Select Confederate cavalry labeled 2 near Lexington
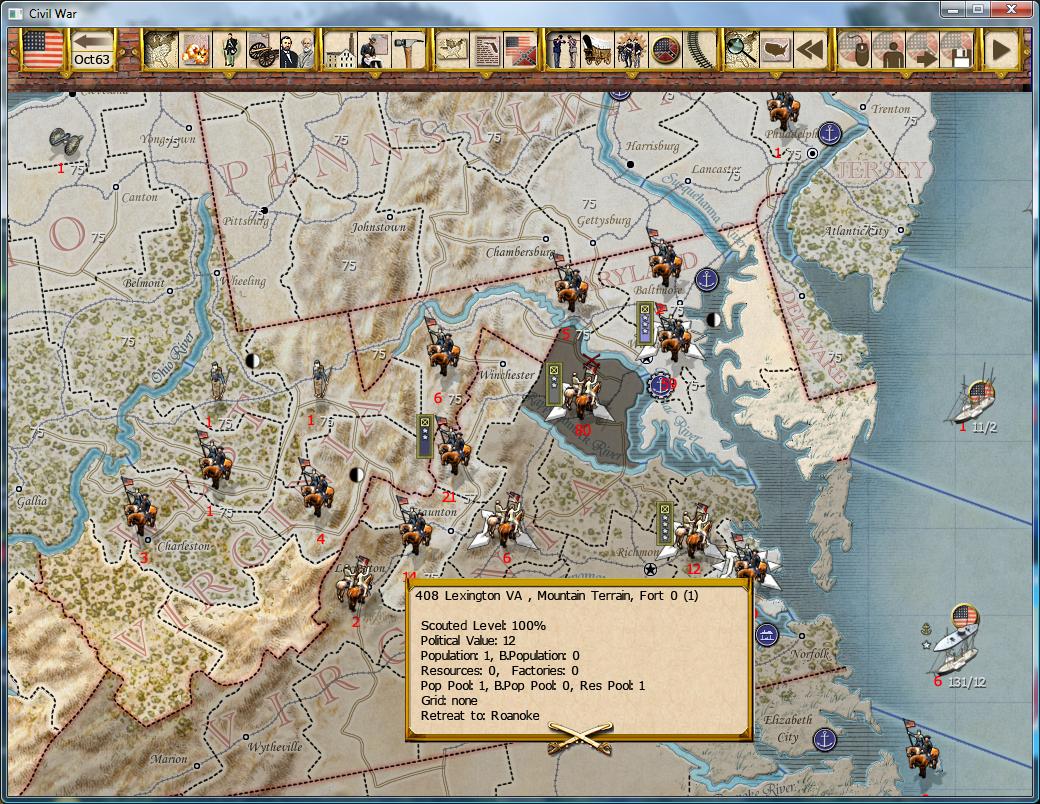The width and height of the screenshot is (1040, 804). click(356, 584)
